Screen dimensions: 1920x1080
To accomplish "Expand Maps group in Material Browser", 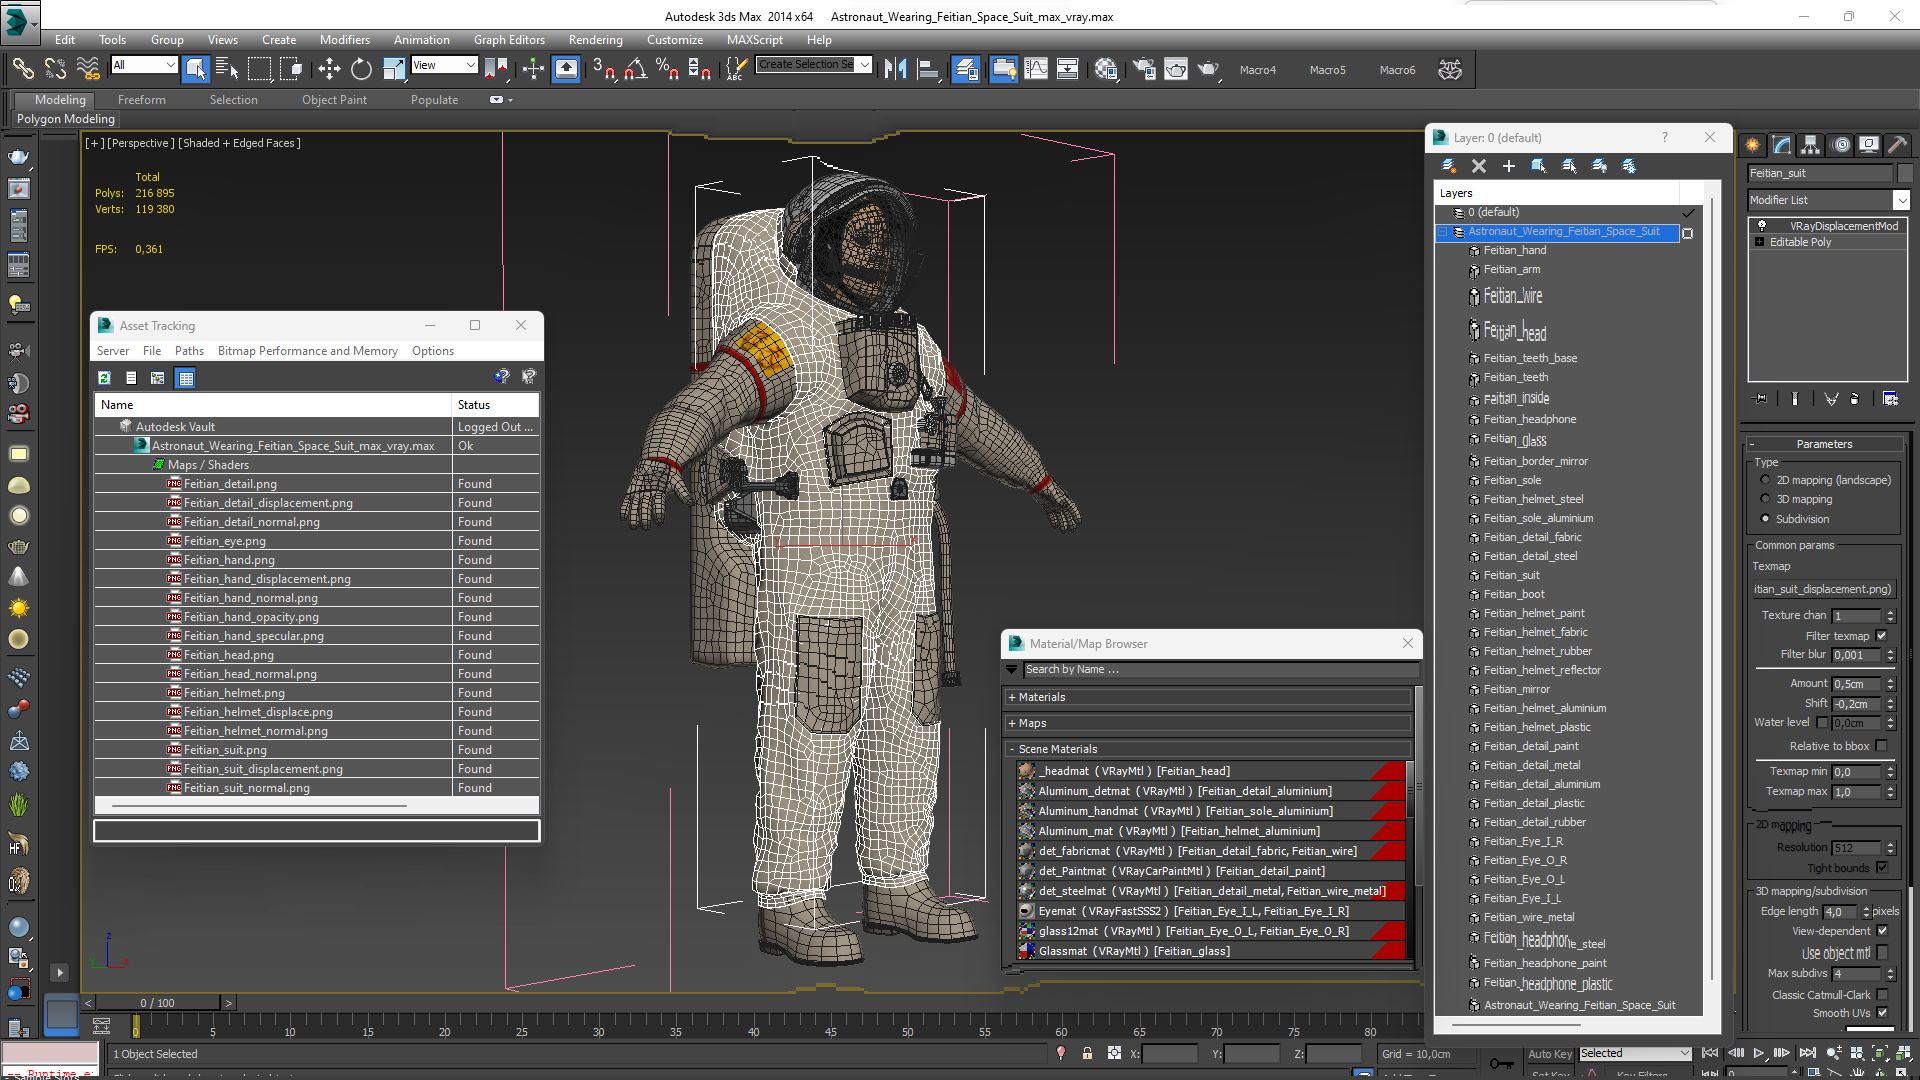I will 1012,723.
